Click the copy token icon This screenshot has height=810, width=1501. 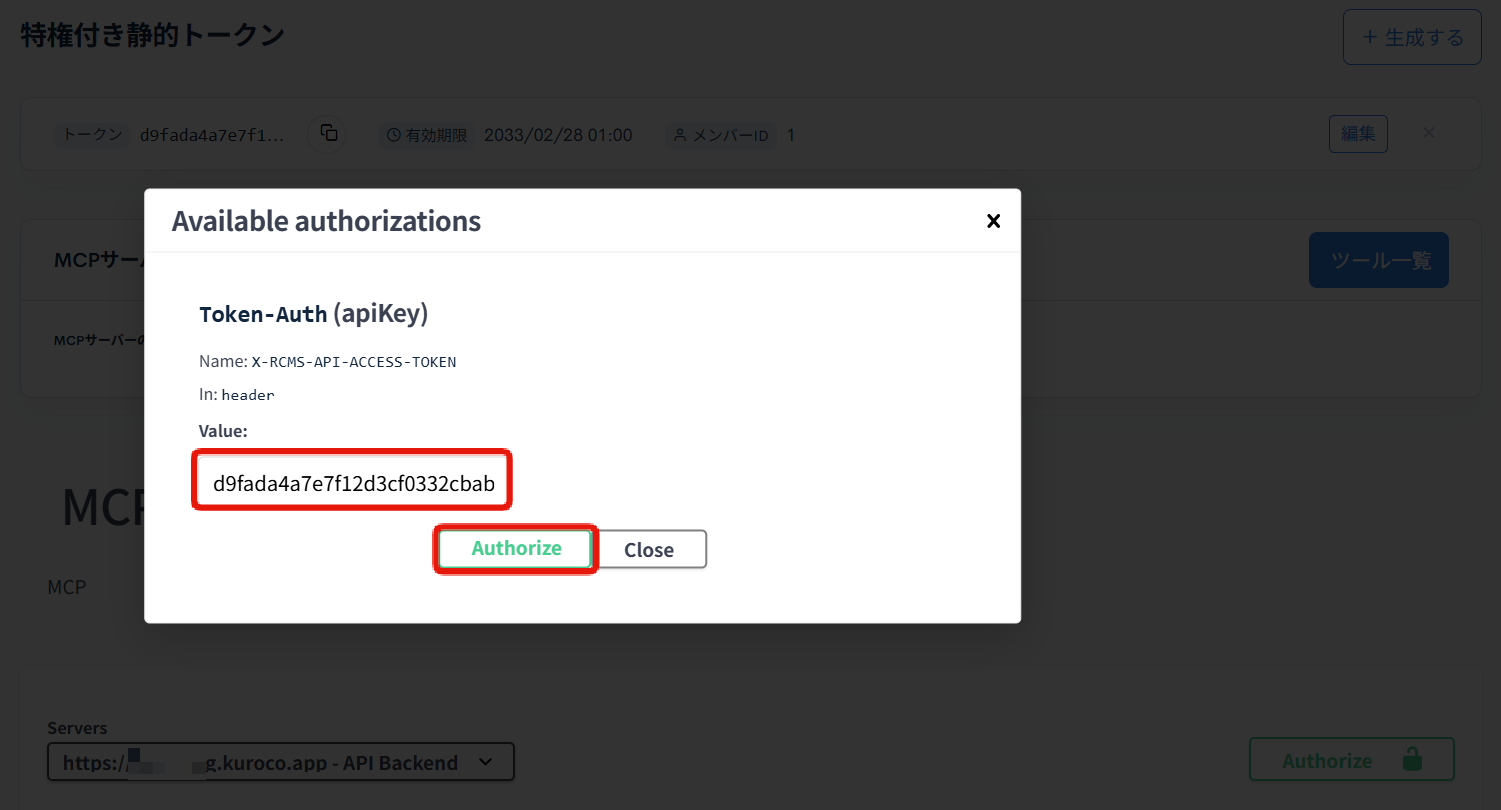tap(327, 133)
